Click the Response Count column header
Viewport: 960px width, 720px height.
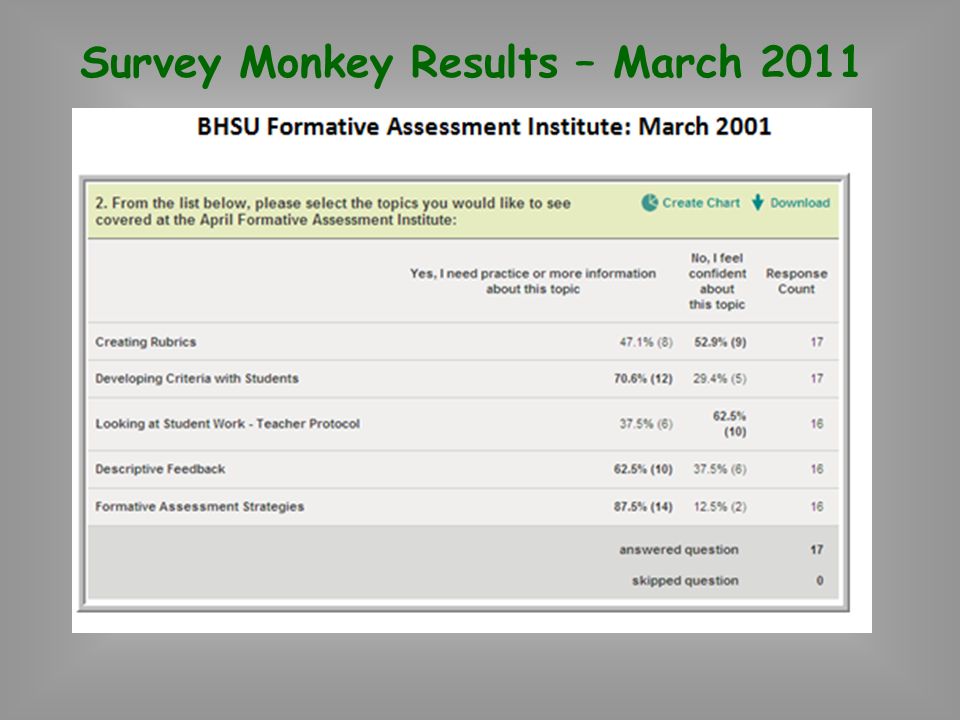[797, 281]
